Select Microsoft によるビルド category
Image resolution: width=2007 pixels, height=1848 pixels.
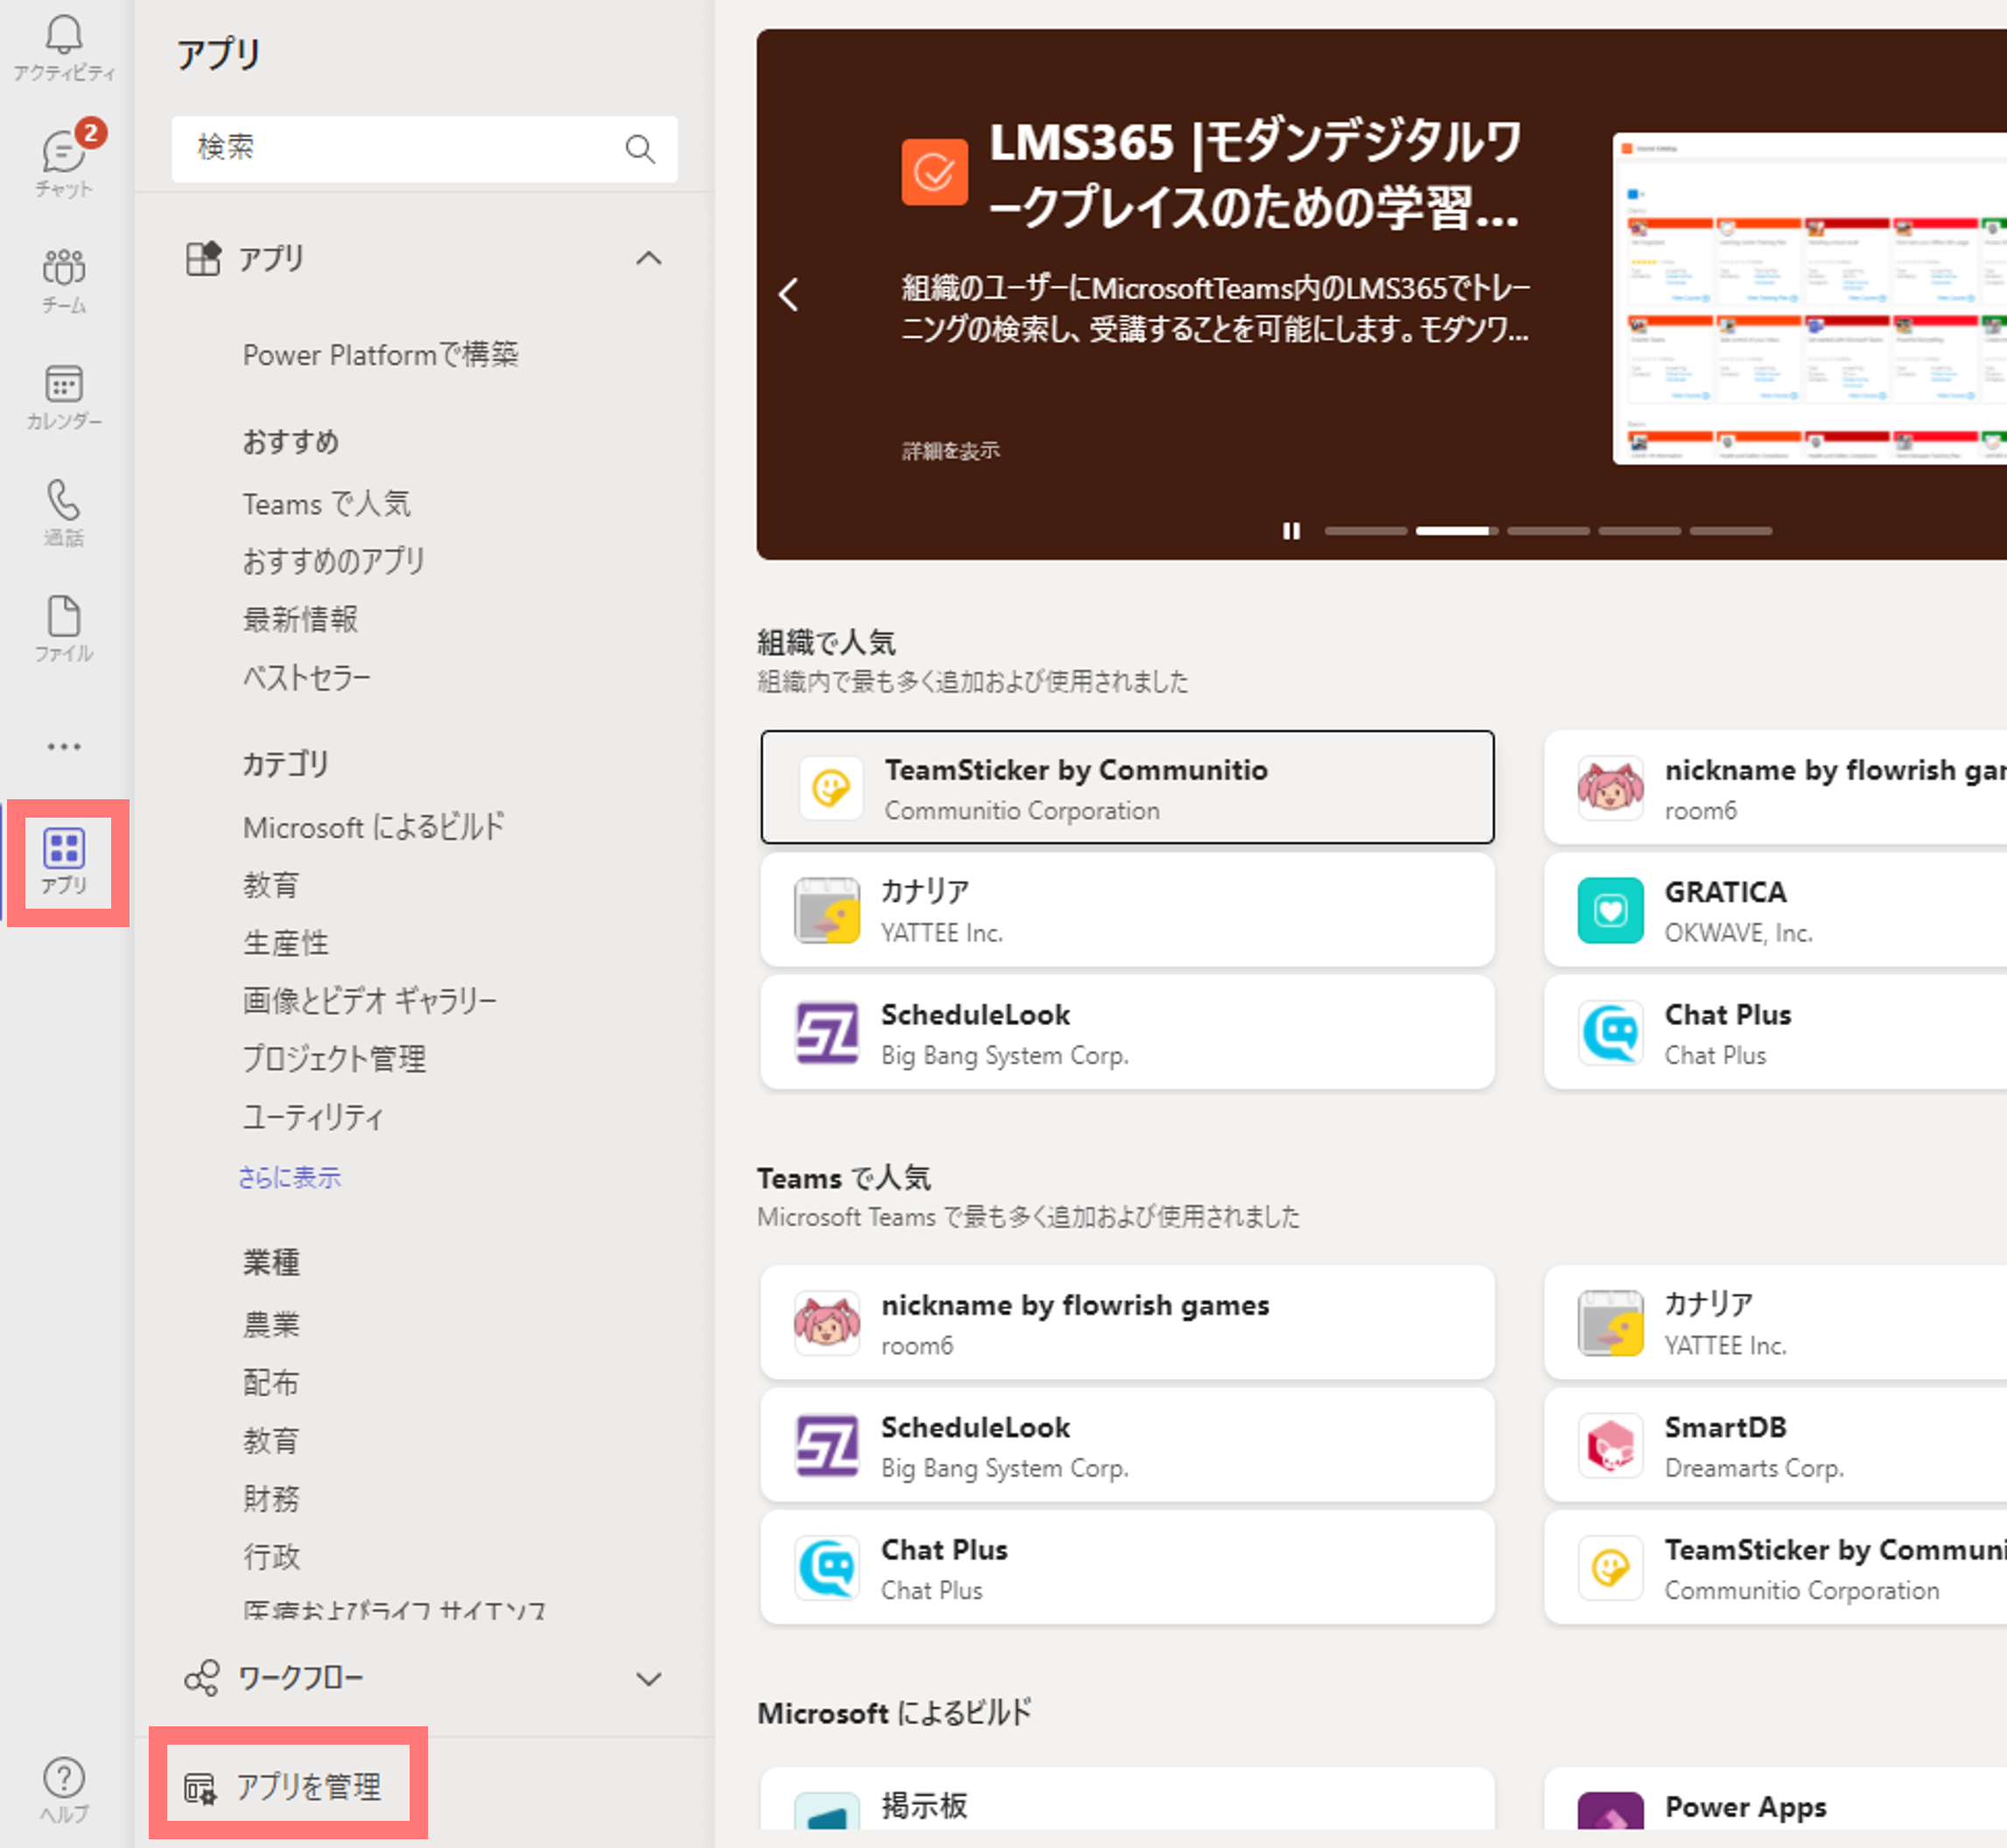tap(374, 827)
